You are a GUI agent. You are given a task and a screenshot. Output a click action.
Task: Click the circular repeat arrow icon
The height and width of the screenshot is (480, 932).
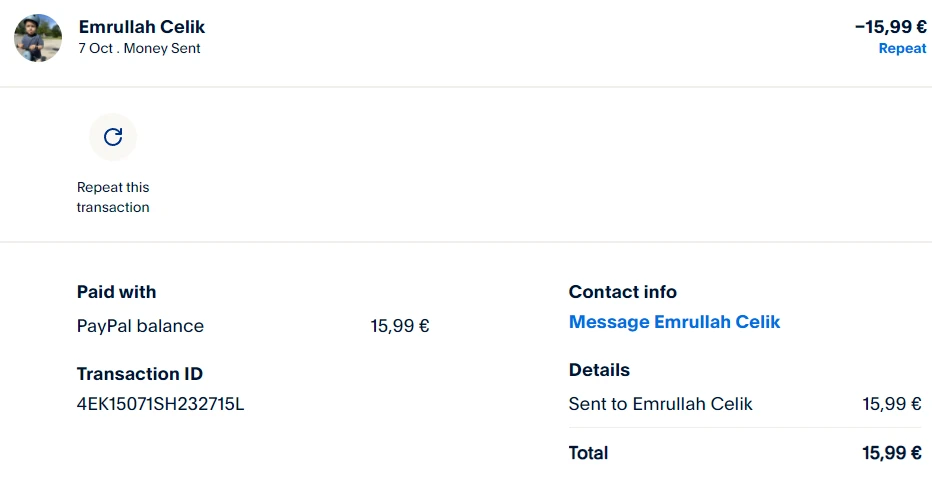point(113,137)
